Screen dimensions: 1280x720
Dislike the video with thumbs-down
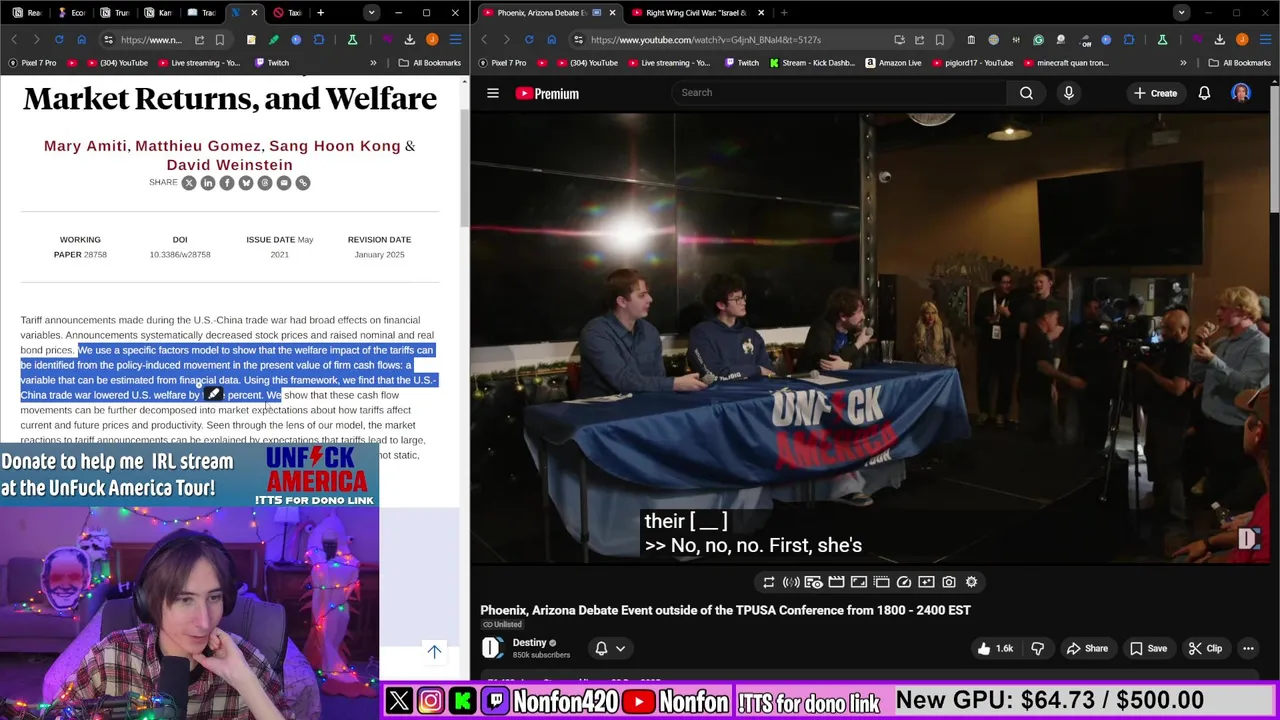click(x=1037, y=648)
